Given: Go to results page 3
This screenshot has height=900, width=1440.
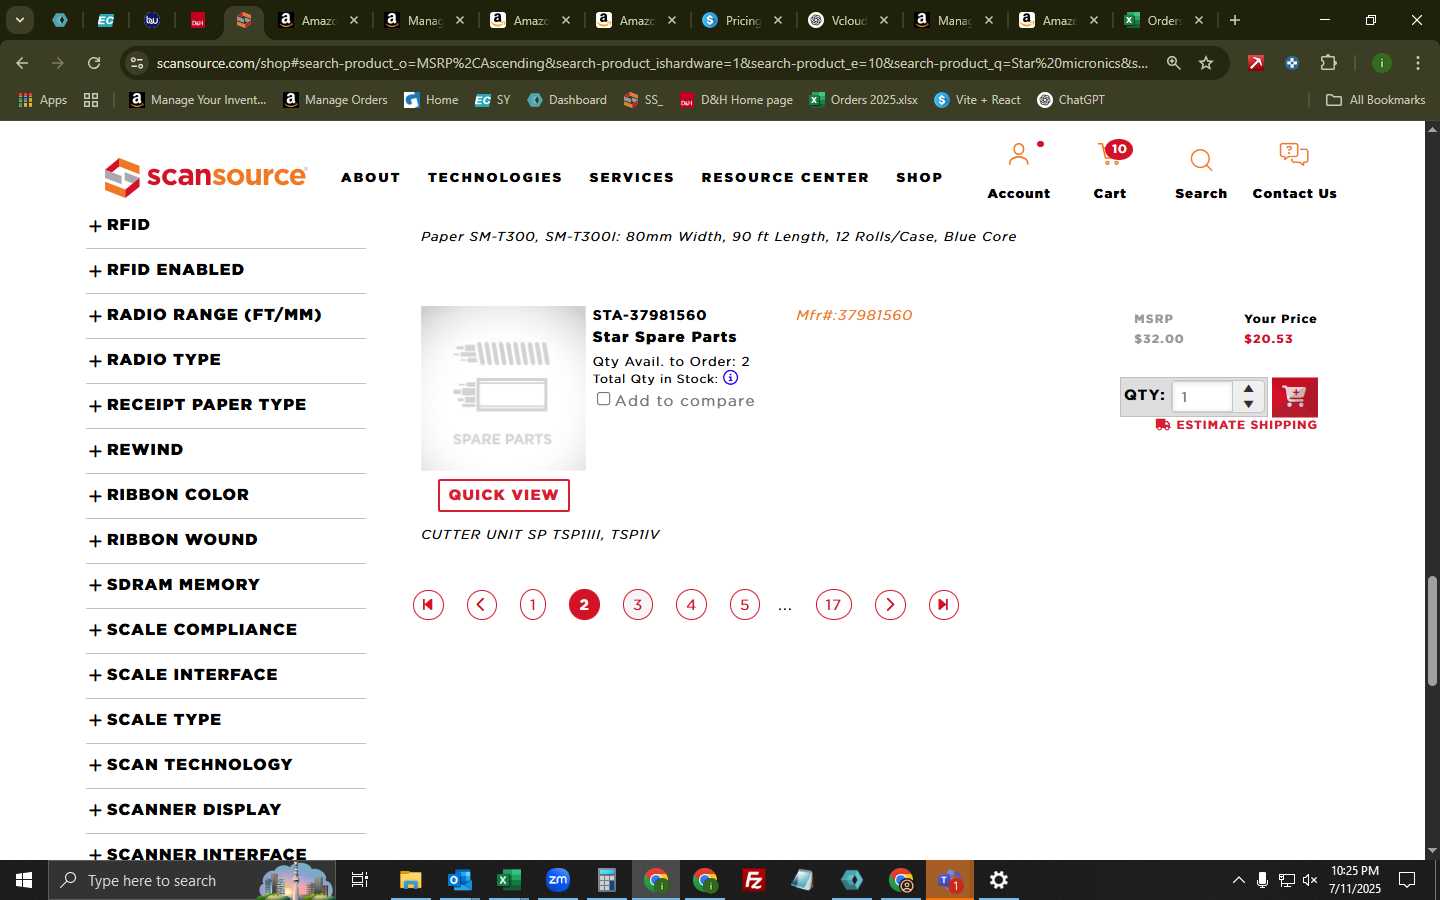Looking at the screenshot, I should (x=638, y=604).
